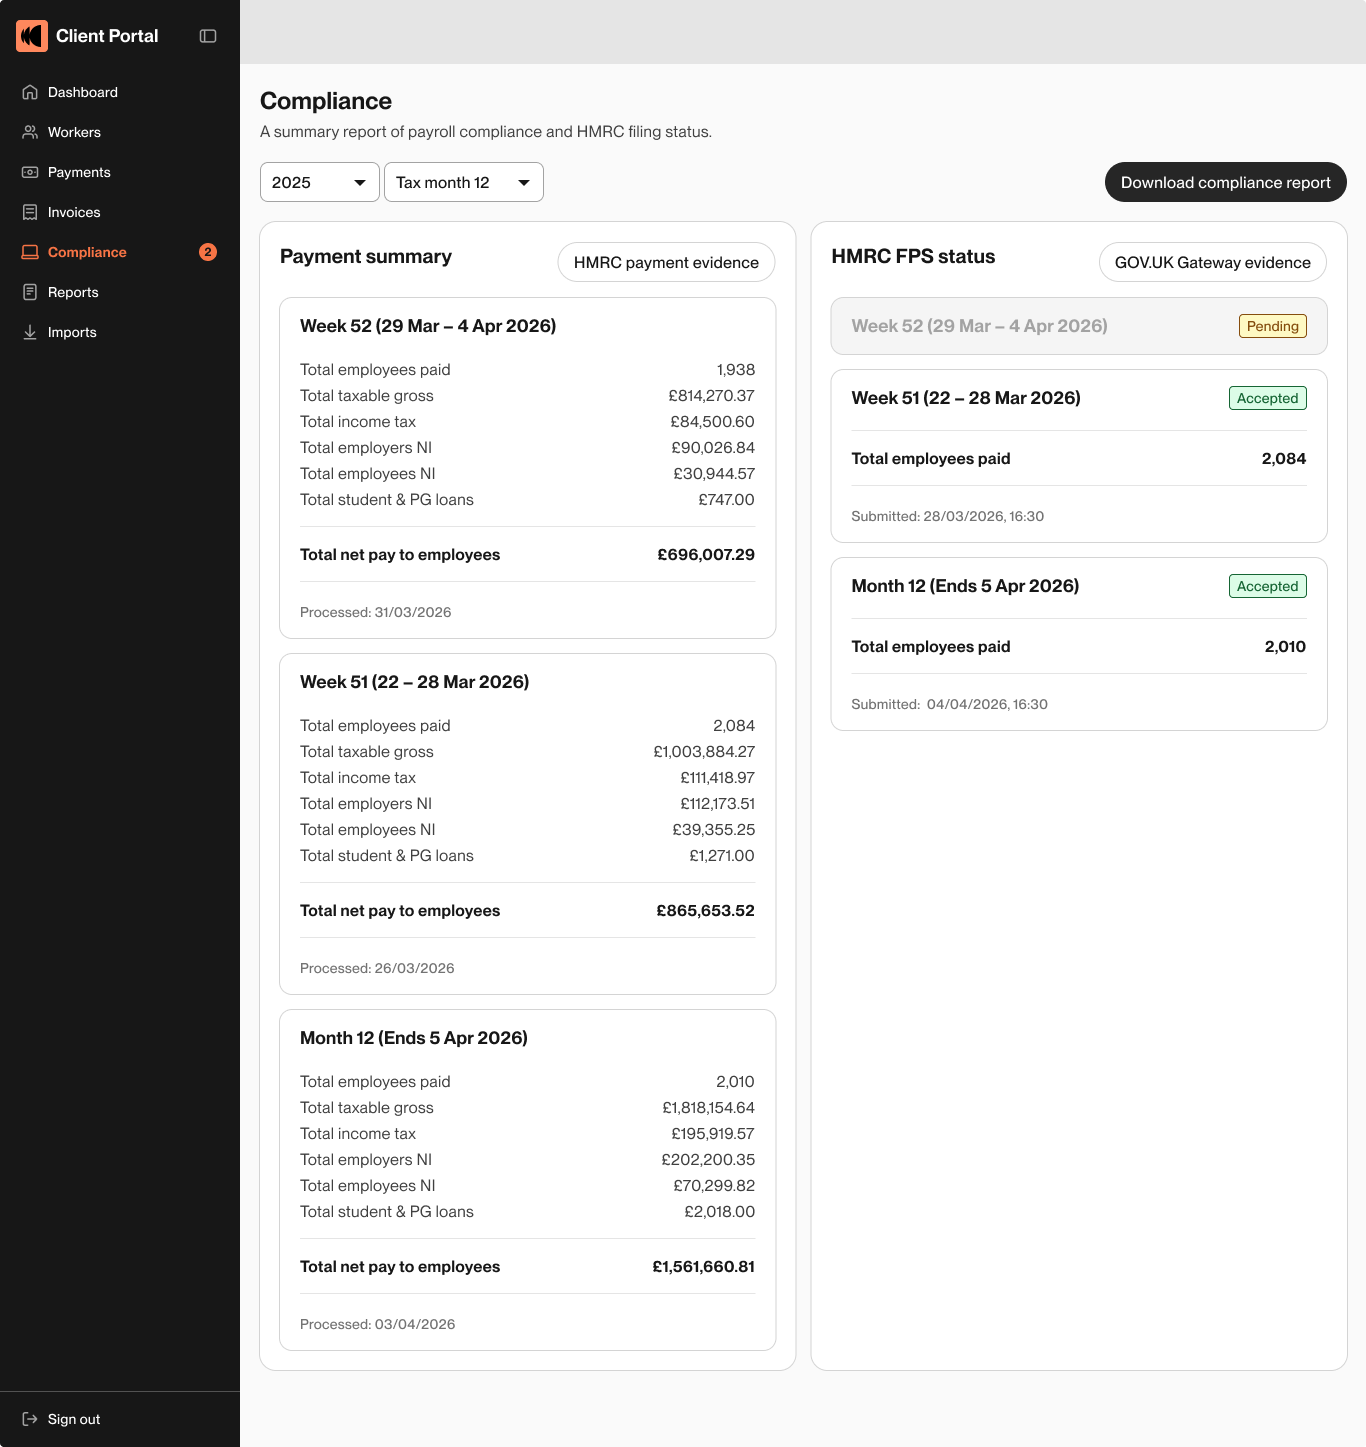
Task: Open the Tax month 12 dropdown
Action: (463, 182)
